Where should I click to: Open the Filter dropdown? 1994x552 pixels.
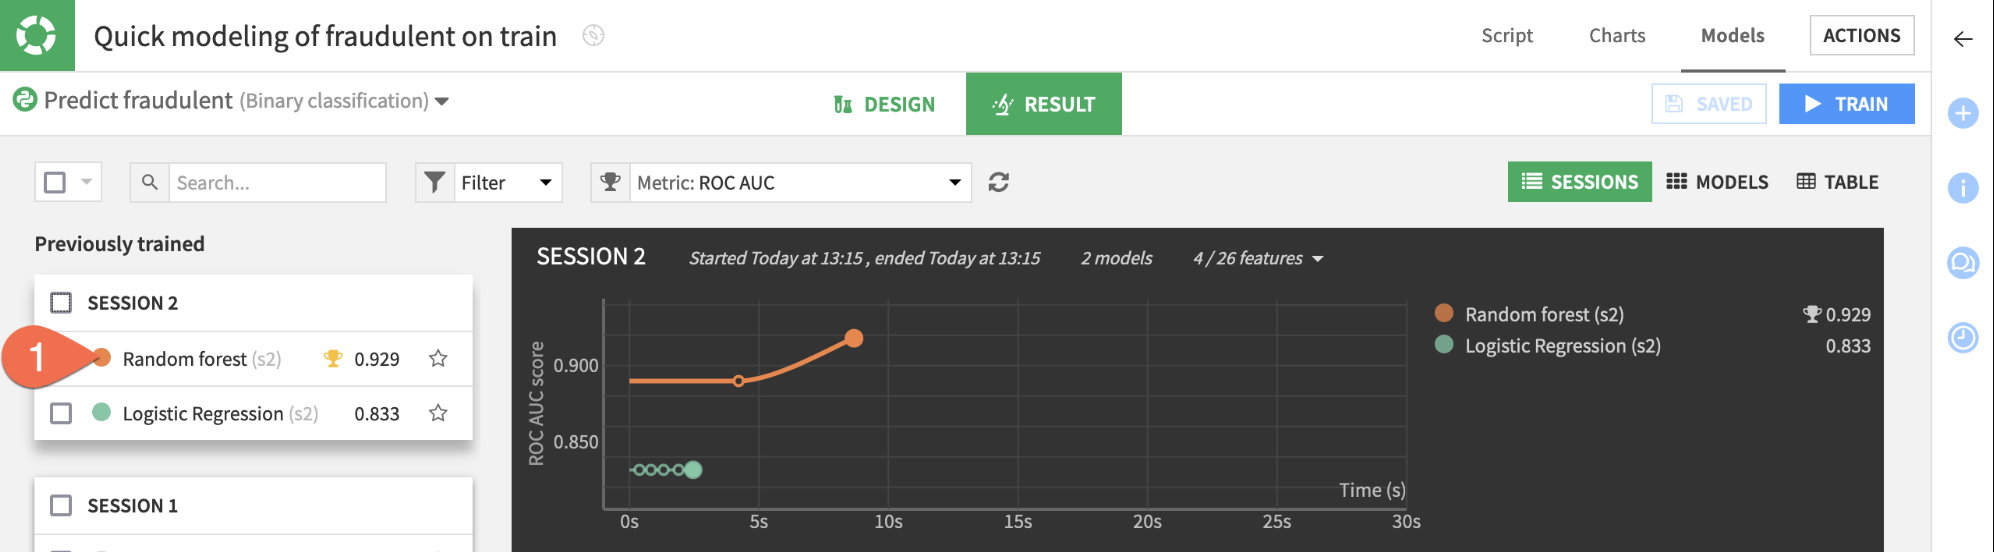click(x=489, y=182)
